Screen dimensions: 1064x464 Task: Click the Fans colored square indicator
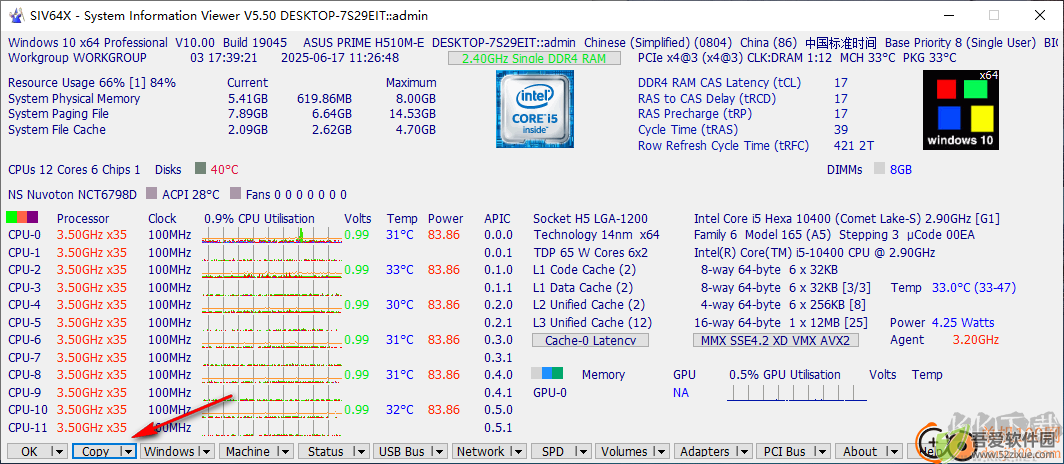coord(235,194)
